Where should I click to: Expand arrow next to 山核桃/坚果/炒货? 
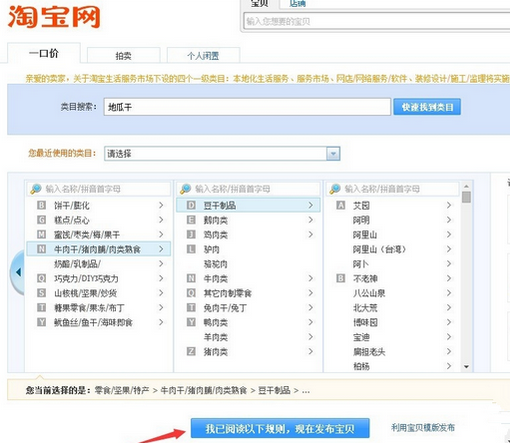tap(161, 293)
